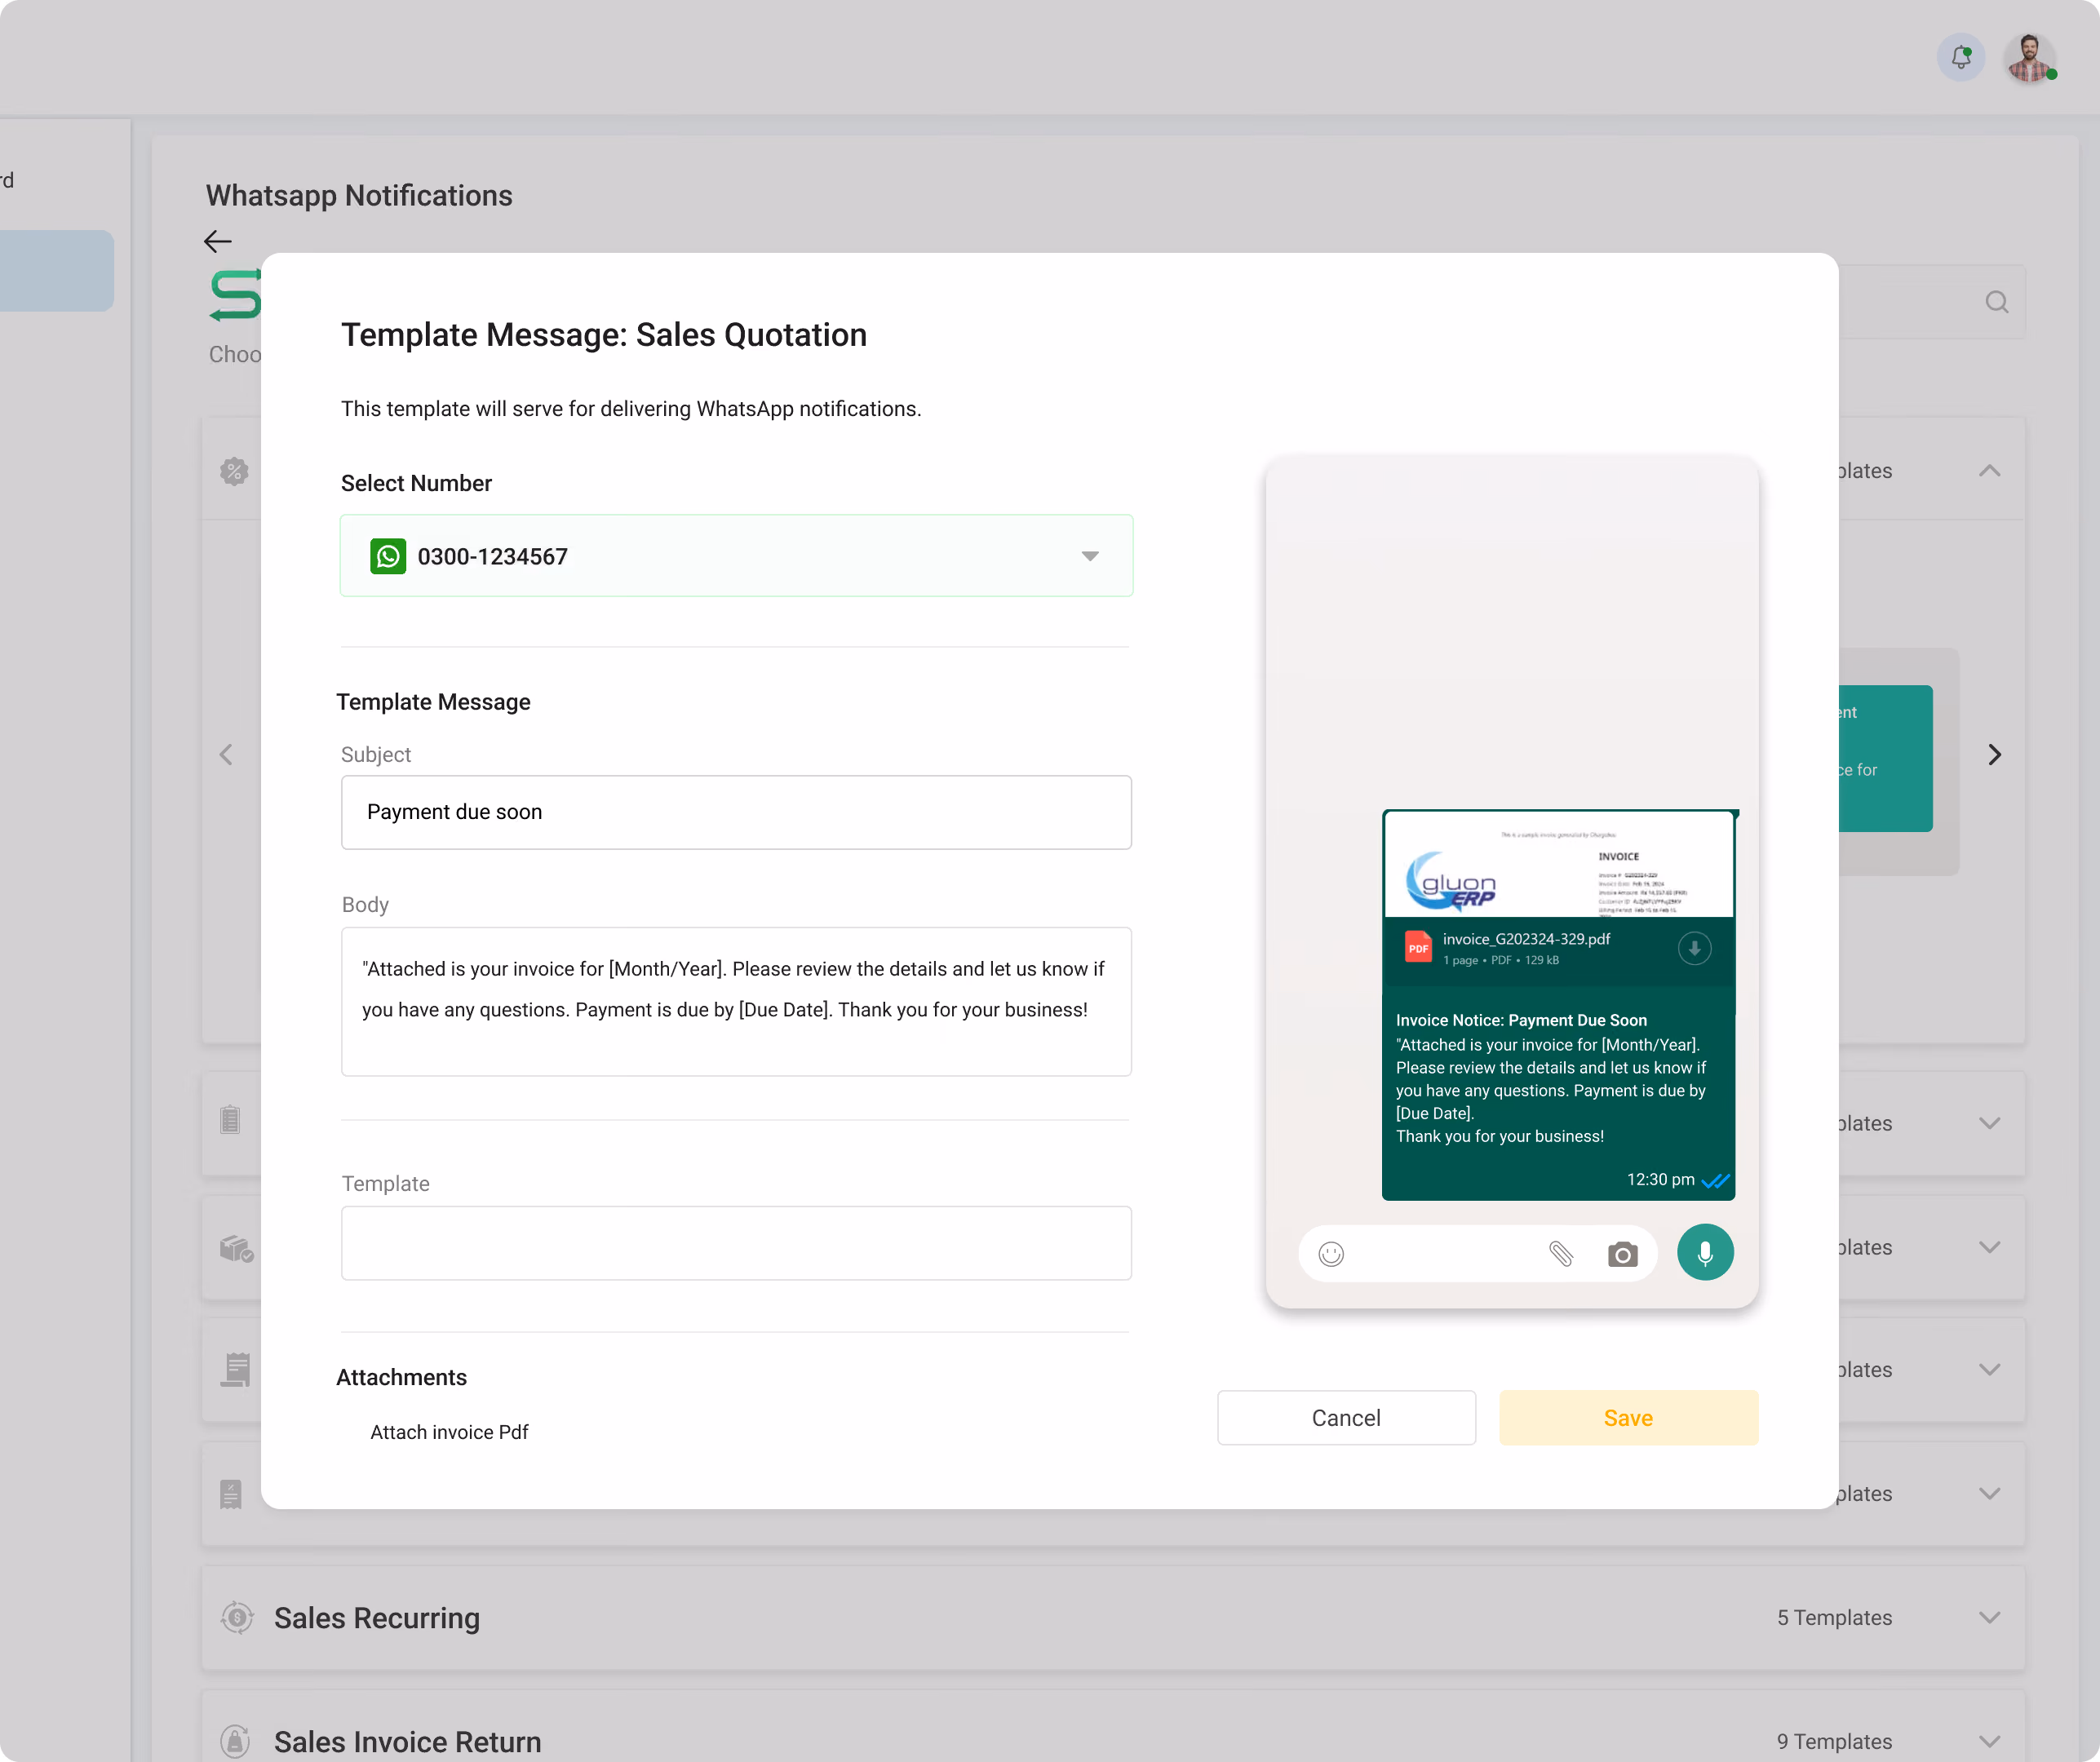
Task: Click the paperclip attachment icon
Action: pos(1561,1253)
